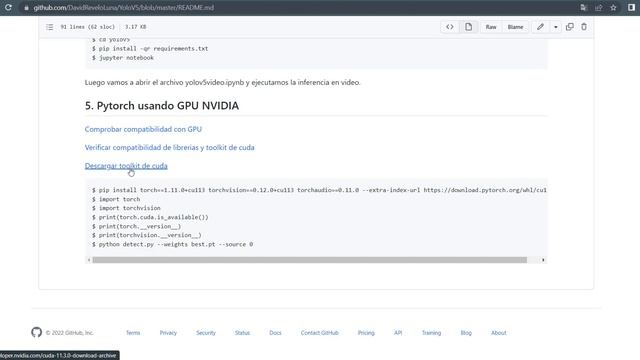Open the Status footer link
Viewport: 640px width, 360px height.
click(x=242, y=333)
